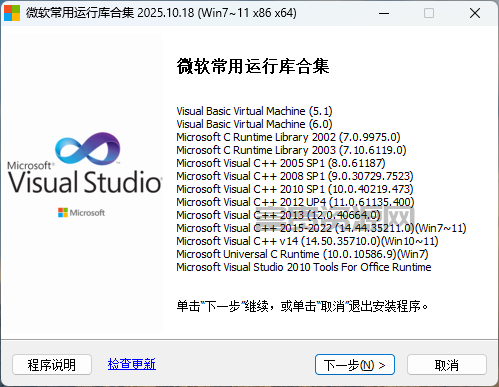
Task: Click Microsoft Visual C++ 2013 line
Action: [x=278, y=215]
